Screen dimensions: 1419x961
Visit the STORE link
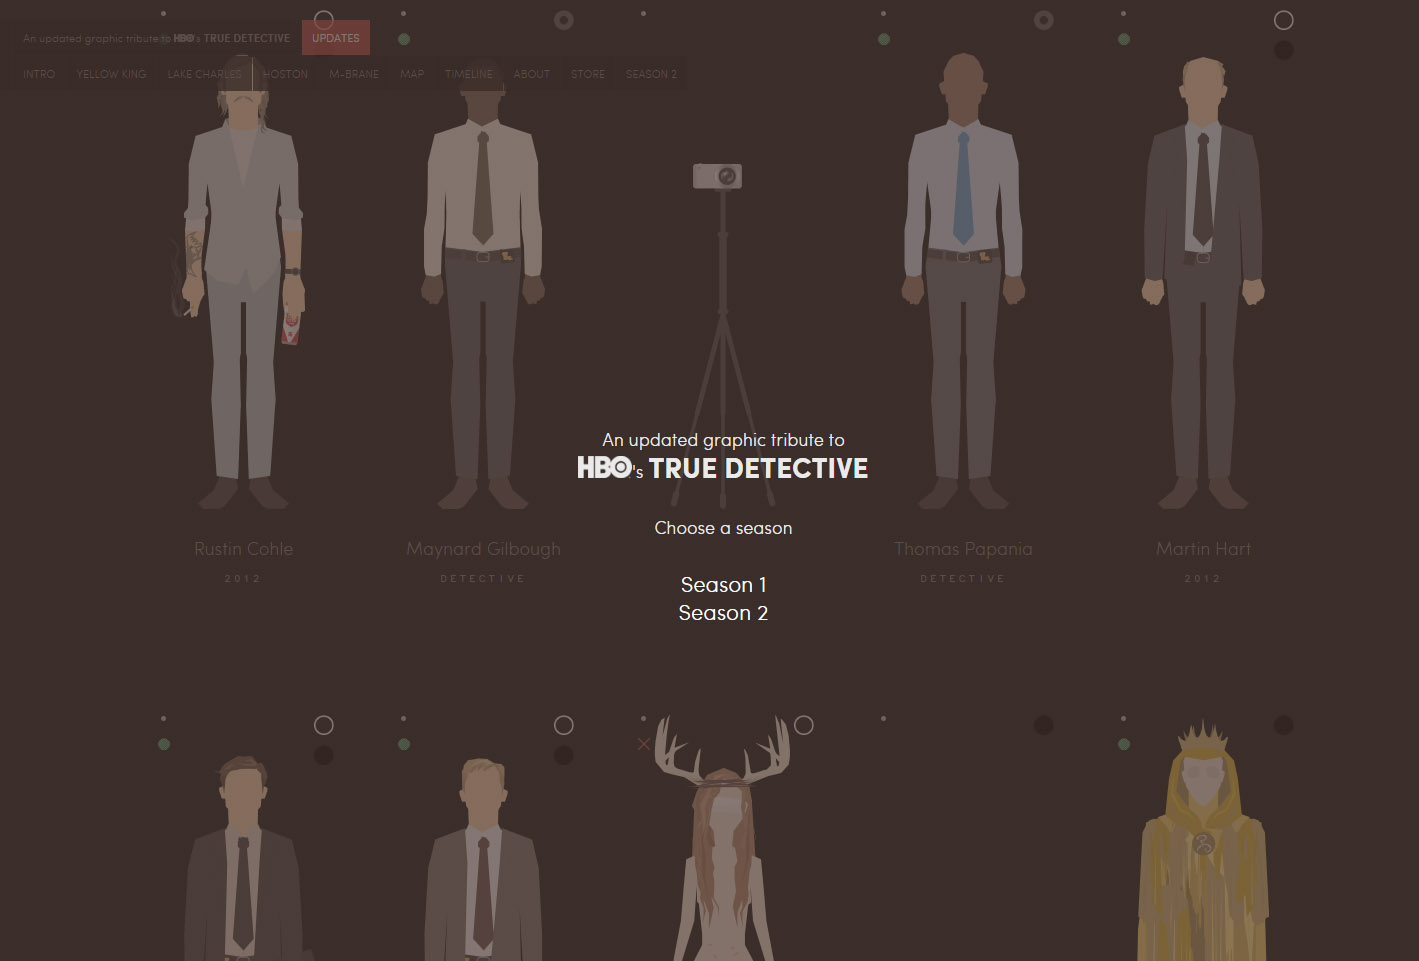click(x=587, y=74)
